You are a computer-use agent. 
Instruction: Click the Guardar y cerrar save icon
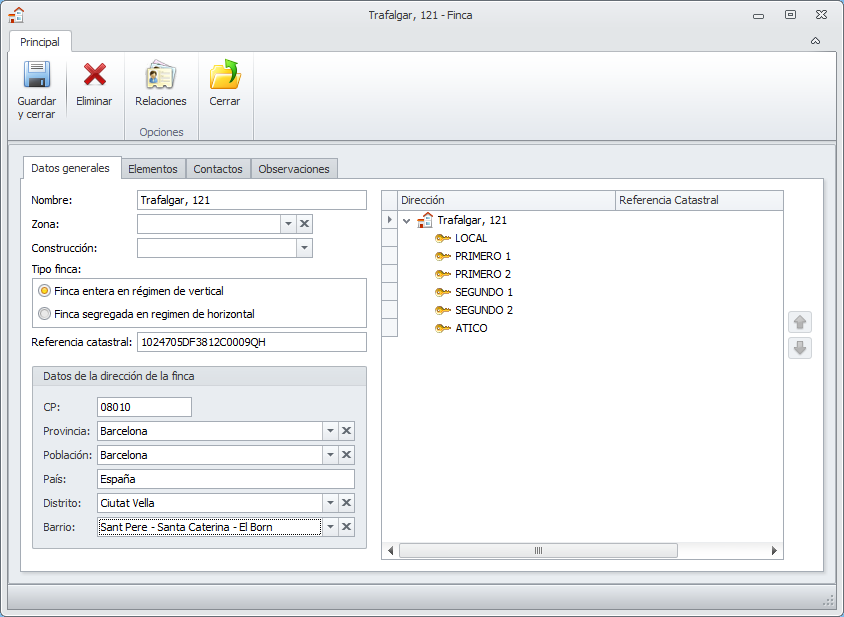36,76
